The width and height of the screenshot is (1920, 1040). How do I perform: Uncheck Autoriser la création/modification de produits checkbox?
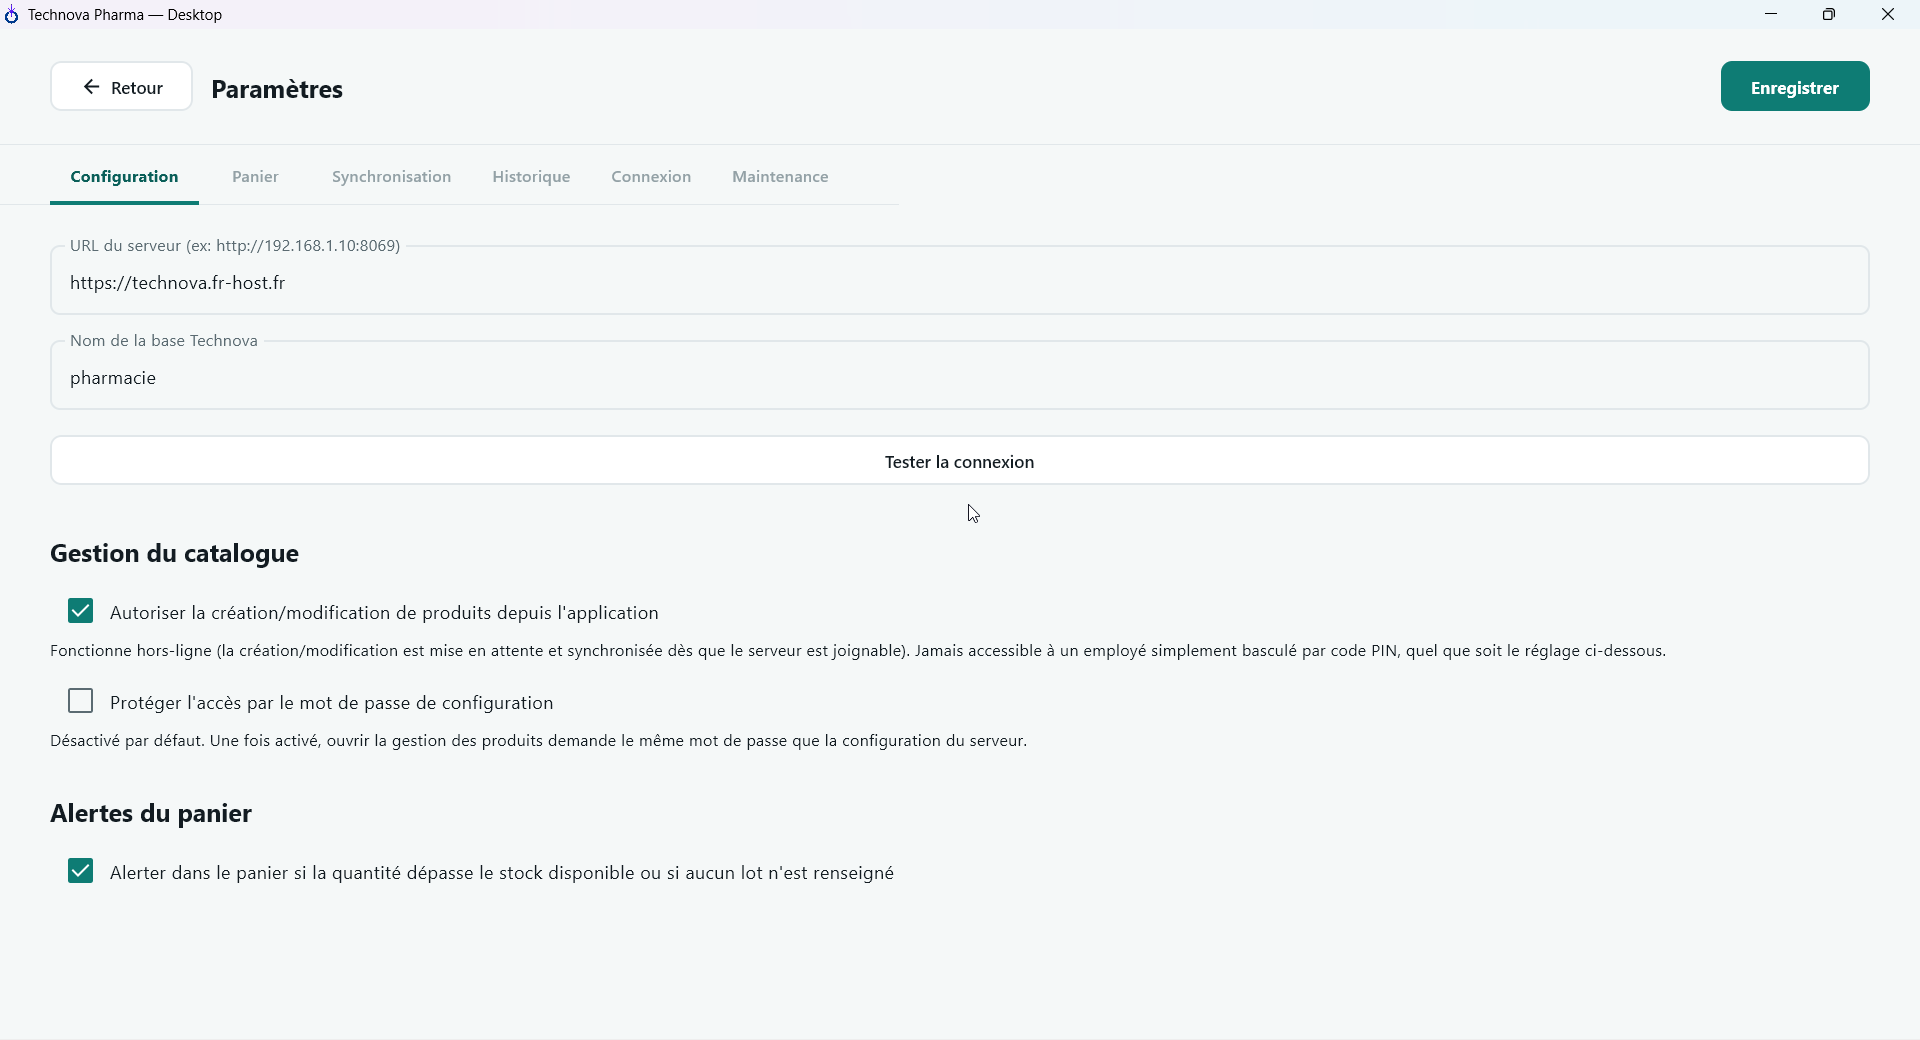pos(81,611)
